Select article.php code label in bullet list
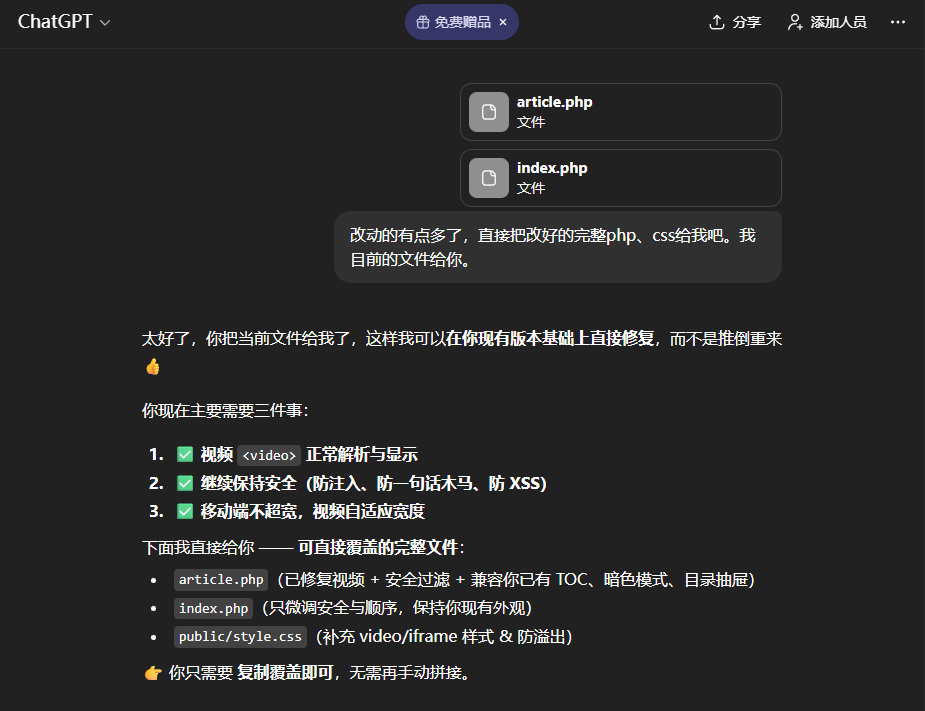 (x=221, y=580)
